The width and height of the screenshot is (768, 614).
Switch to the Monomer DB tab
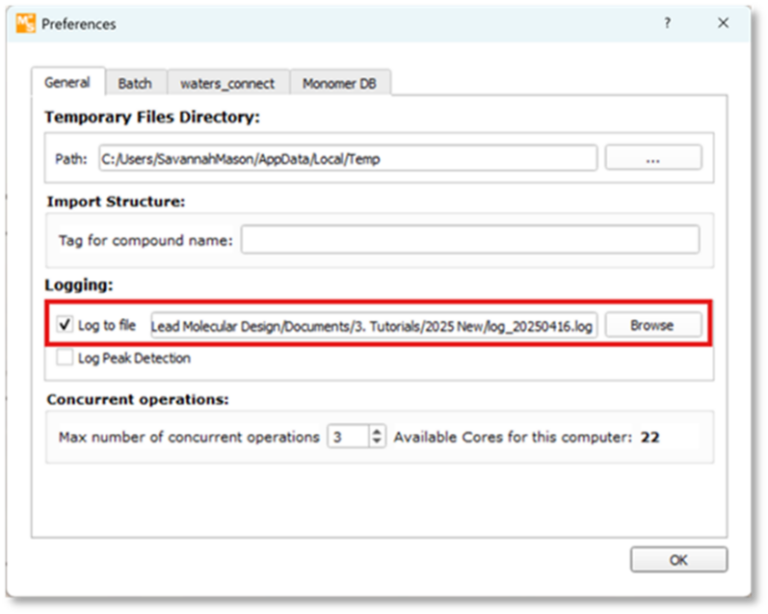pos(339,84)
